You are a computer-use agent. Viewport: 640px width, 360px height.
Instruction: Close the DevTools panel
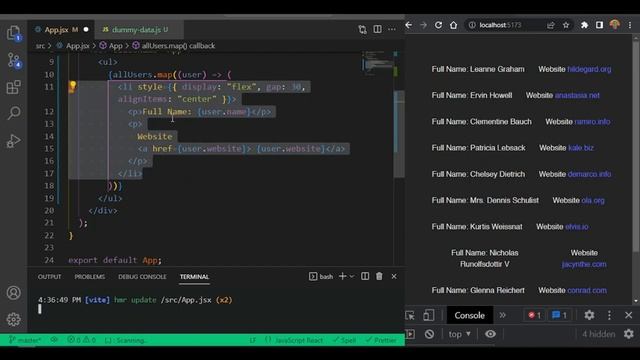[x=629, y=315]
